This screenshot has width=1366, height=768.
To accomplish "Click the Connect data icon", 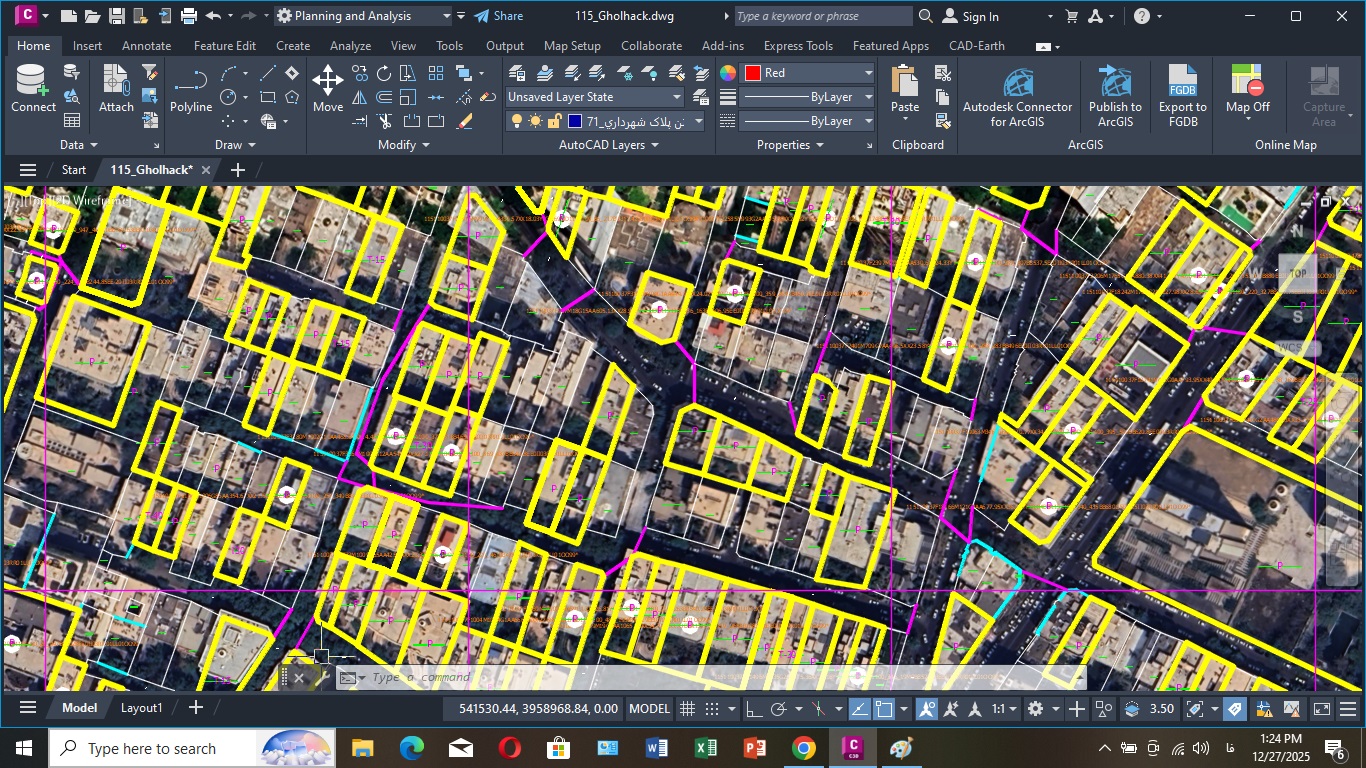I will point(33,89).
